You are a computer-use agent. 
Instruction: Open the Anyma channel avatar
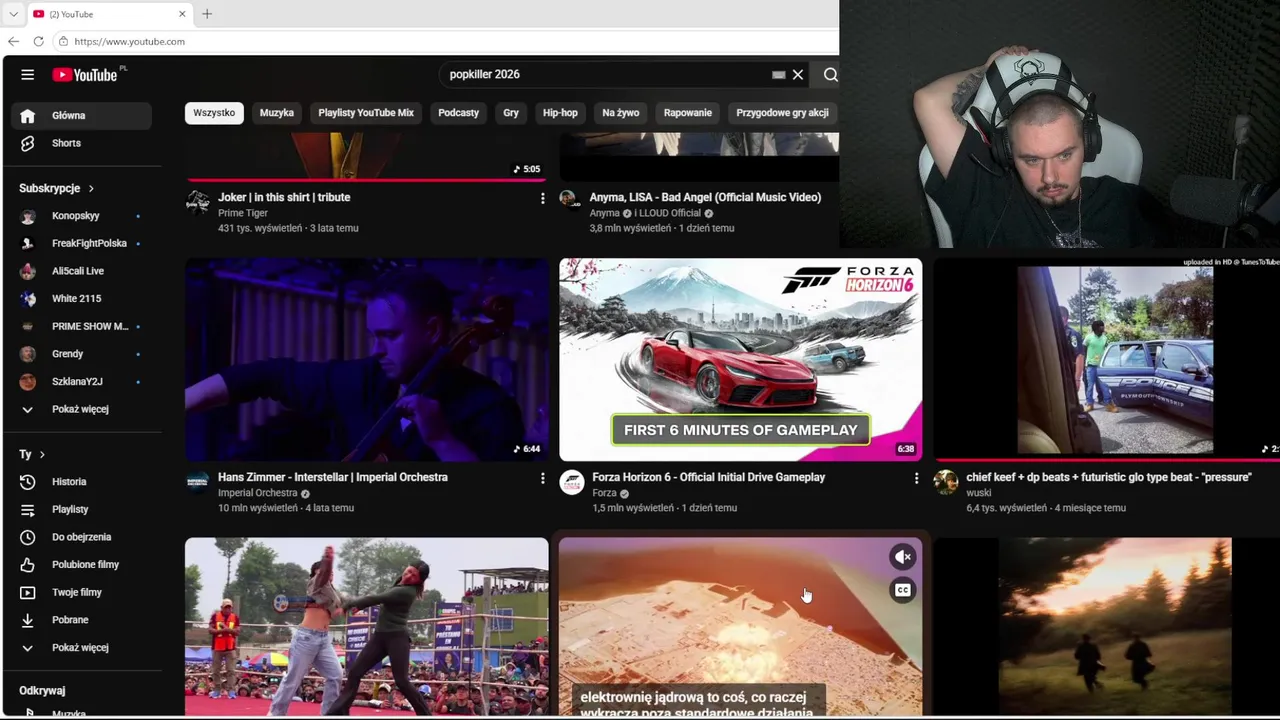pos(568,198)
